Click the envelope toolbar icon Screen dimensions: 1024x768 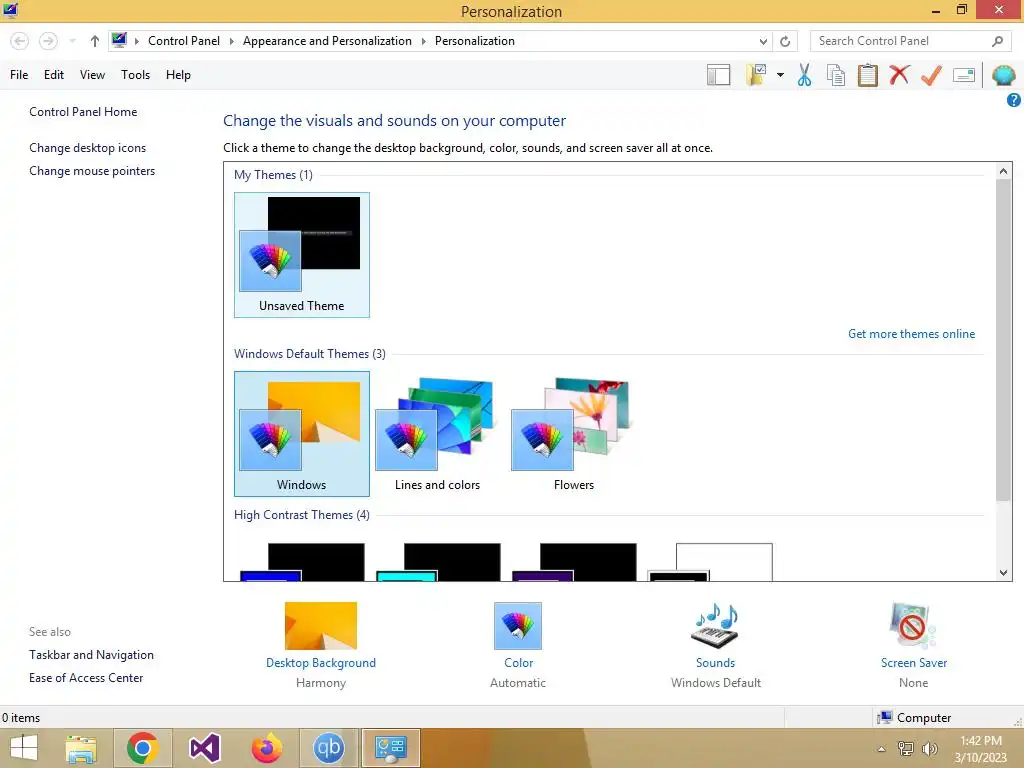964,75
